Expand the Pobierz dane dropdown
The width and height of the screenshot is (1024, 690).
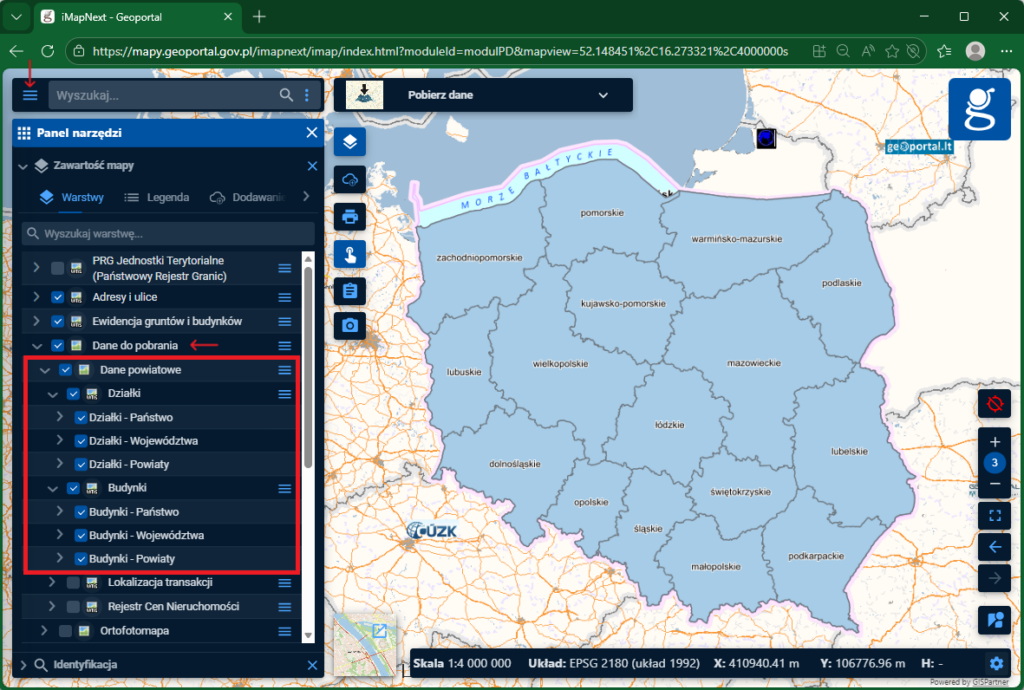point(602,95)
